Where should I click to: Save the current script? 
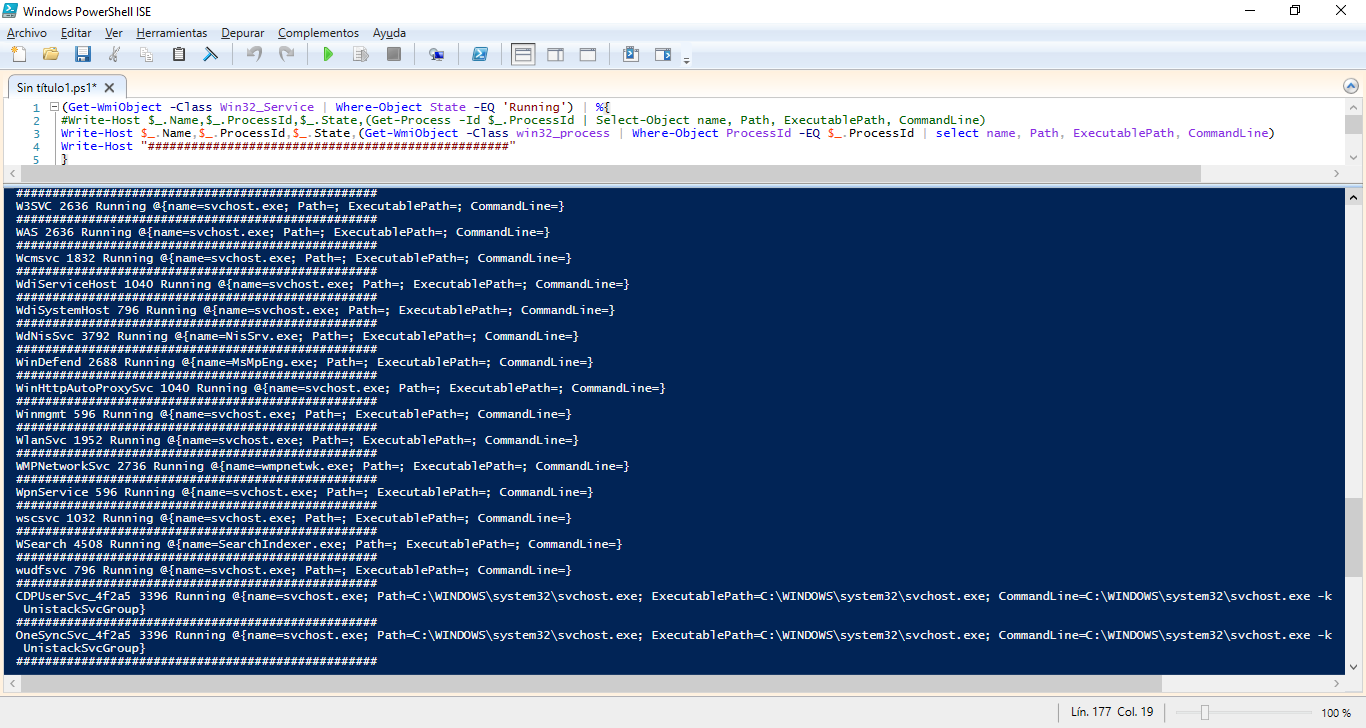click(83, 54)
